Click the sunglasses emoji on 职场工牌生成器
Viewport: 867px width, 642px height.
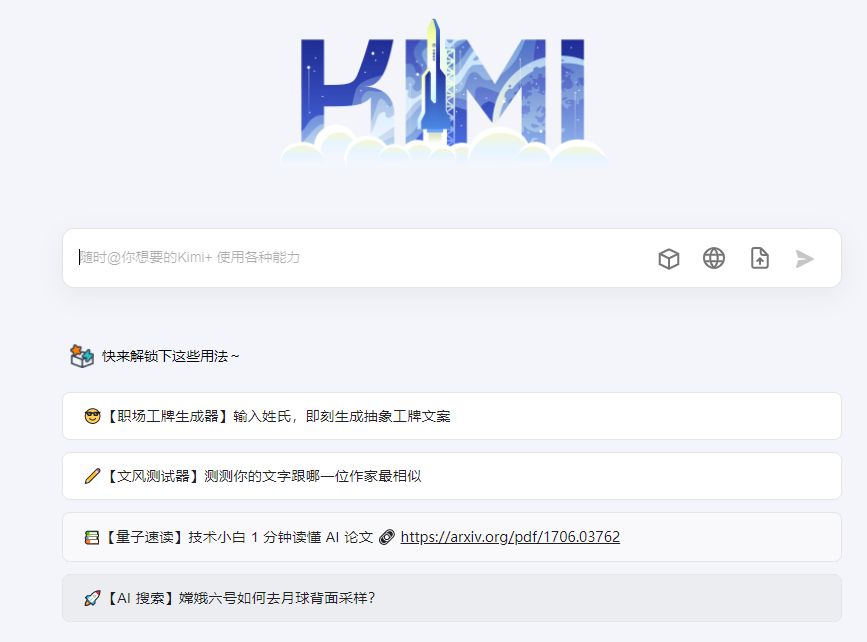[92, 416]
